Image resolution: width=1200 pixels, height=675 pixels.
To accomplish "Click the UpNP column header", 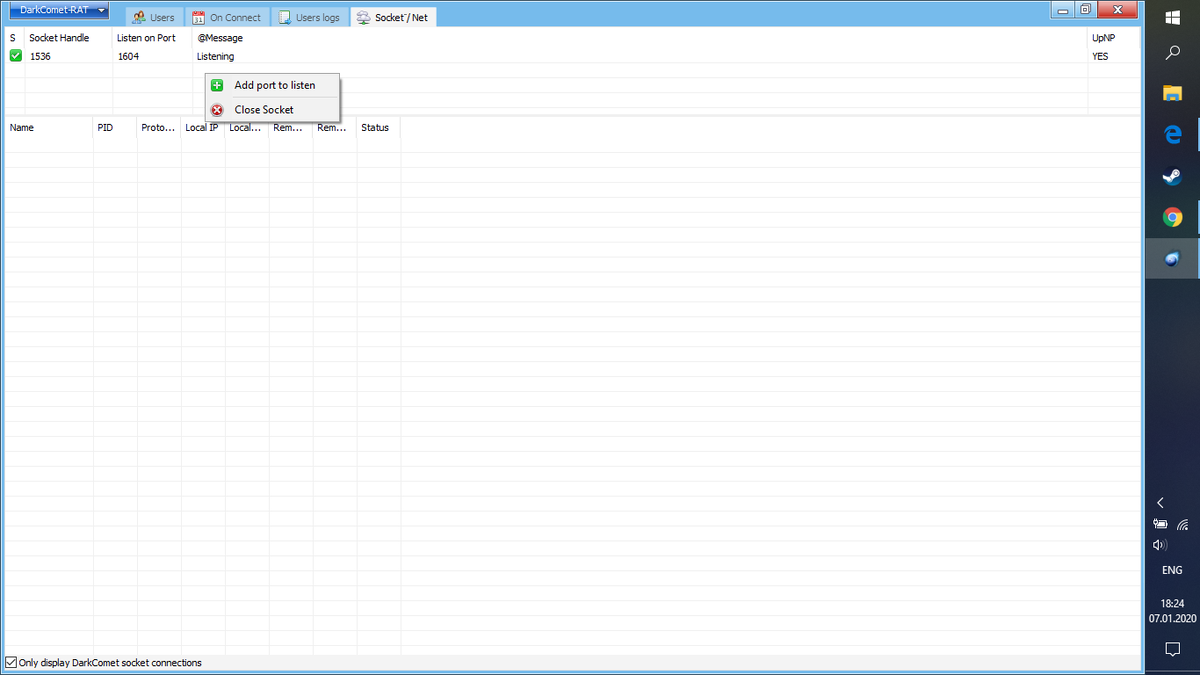I will point(1113,37).
